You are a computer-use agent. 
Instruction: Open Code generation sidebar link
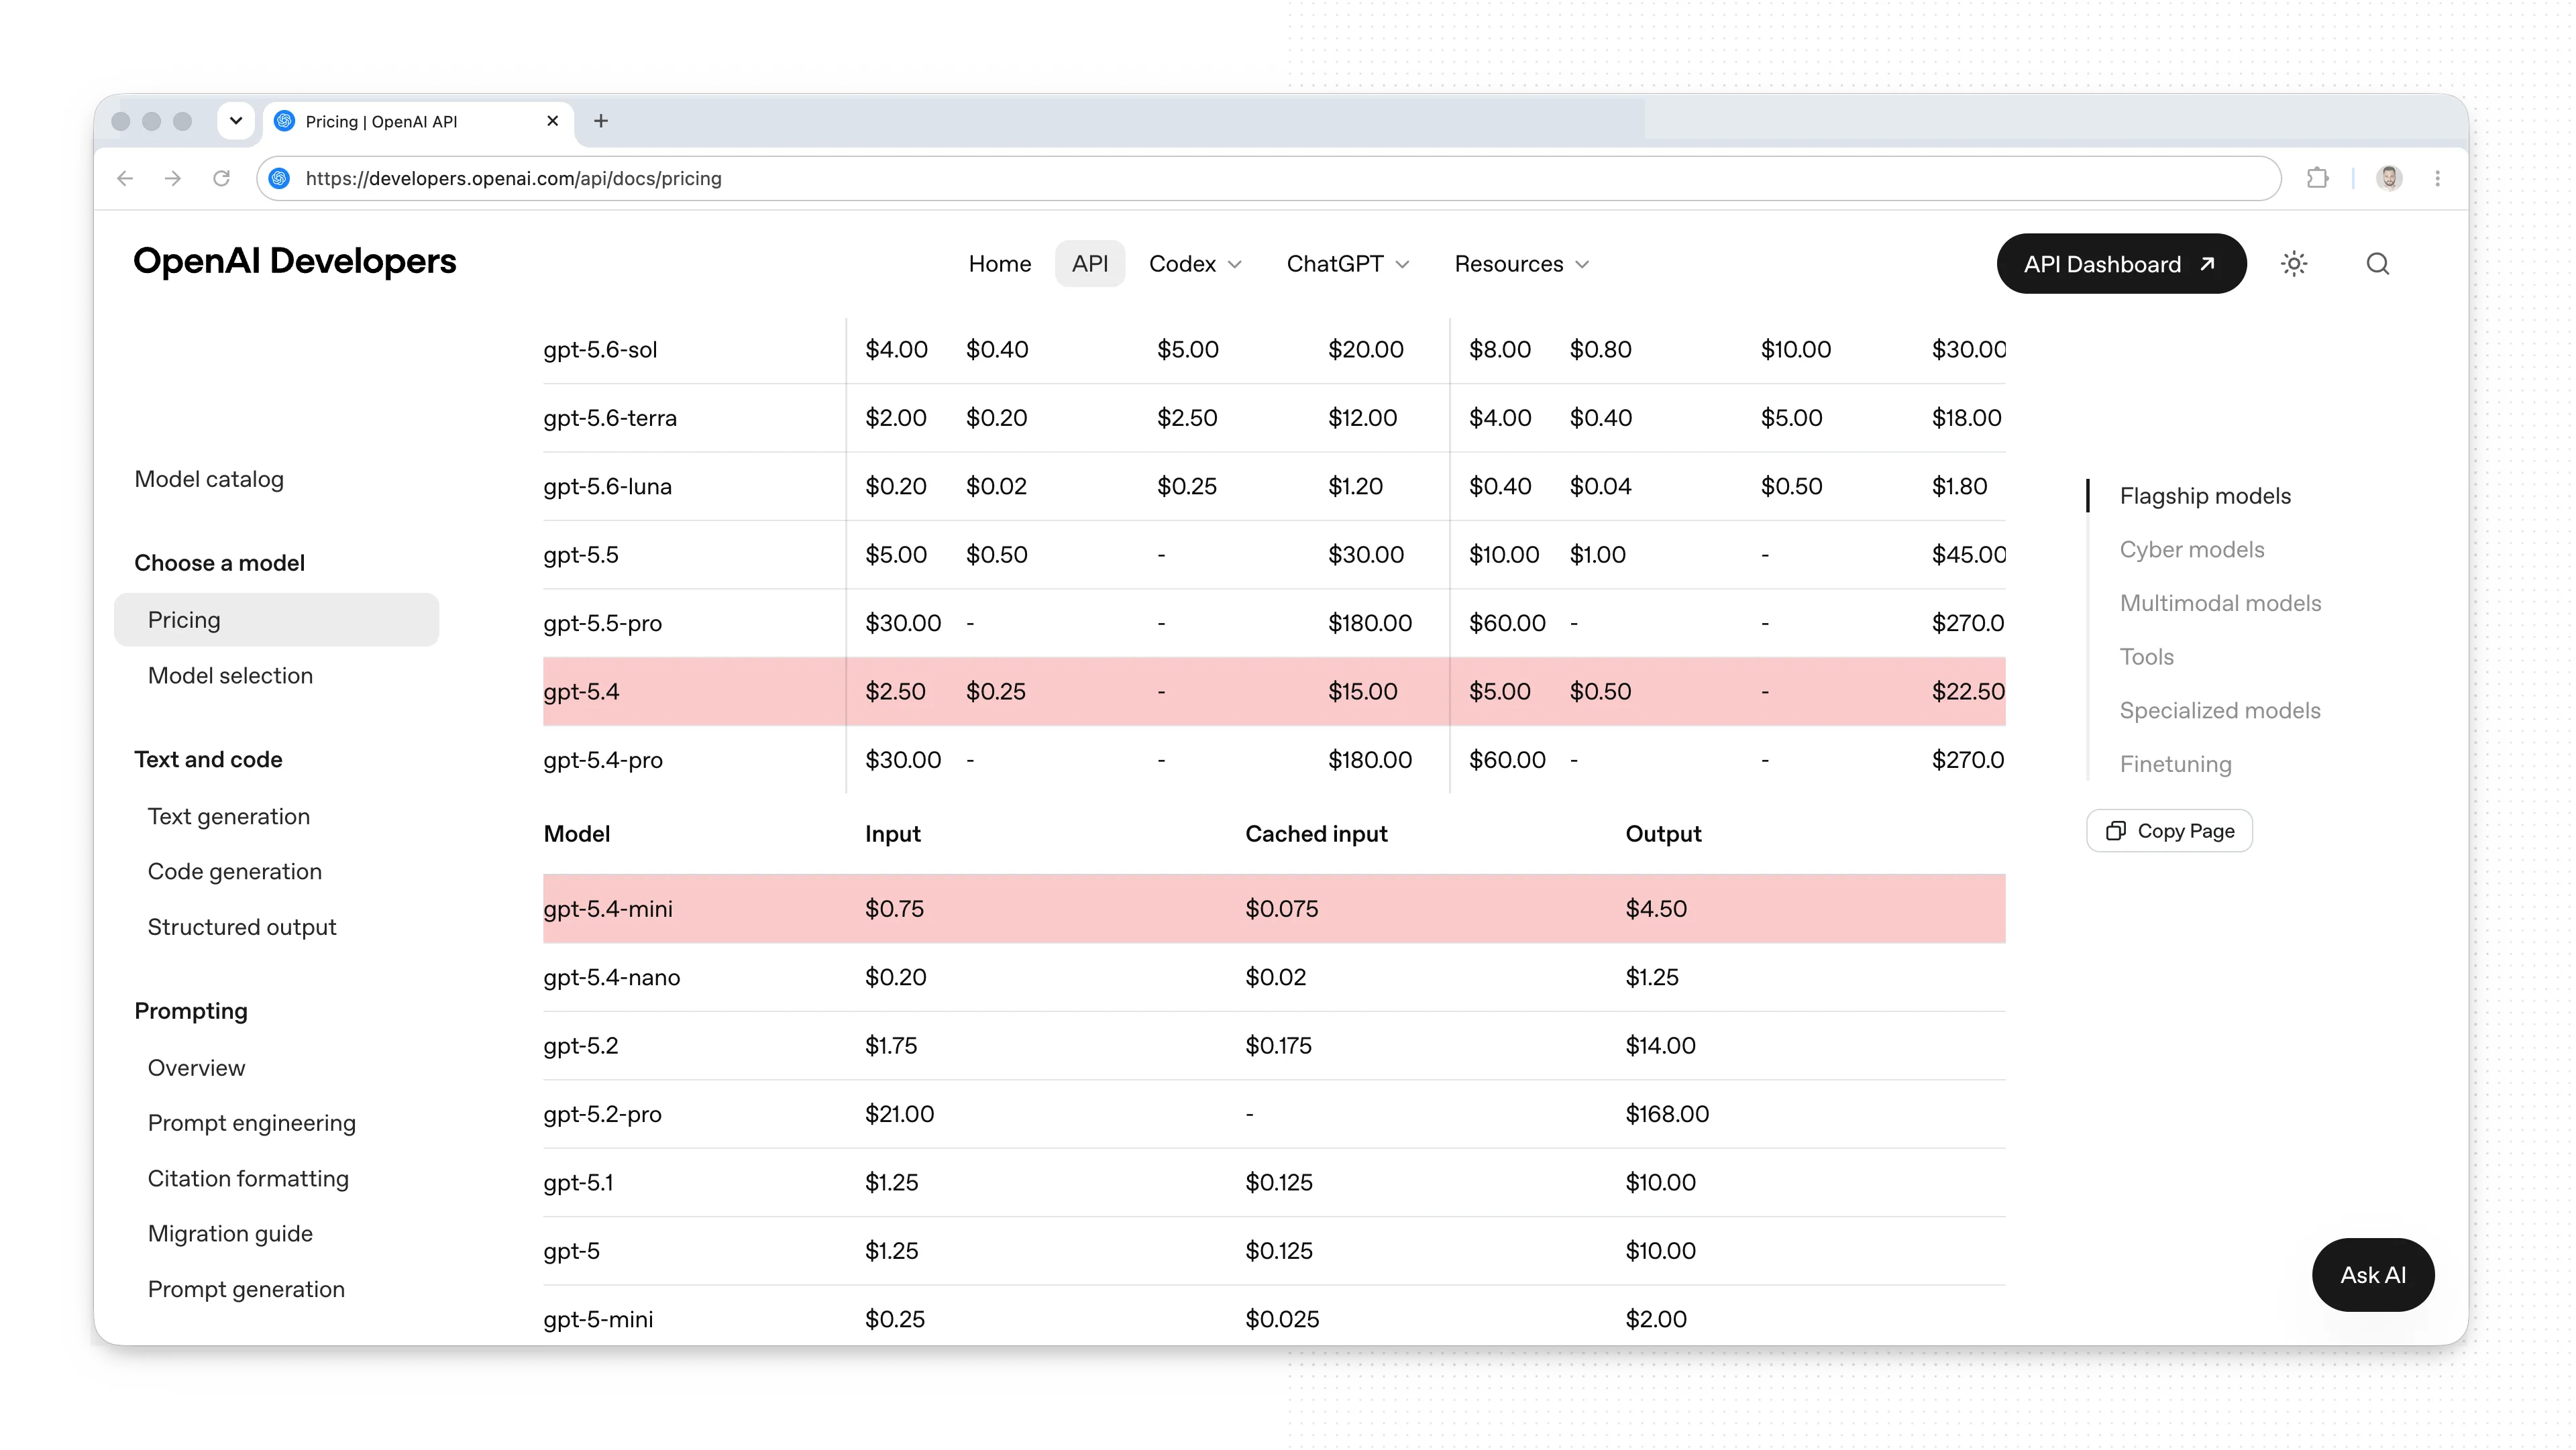point(235,872)
